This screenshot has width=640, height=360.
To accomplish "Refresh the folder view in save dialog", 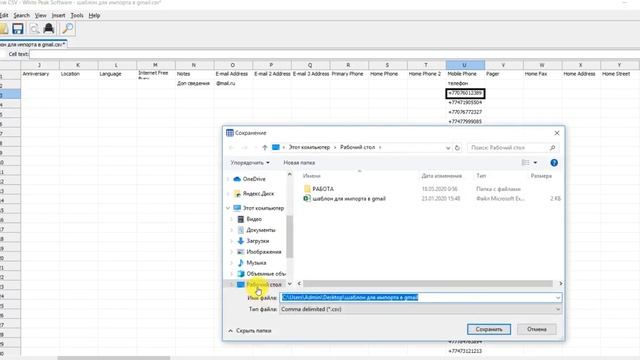I will point(458,148).
